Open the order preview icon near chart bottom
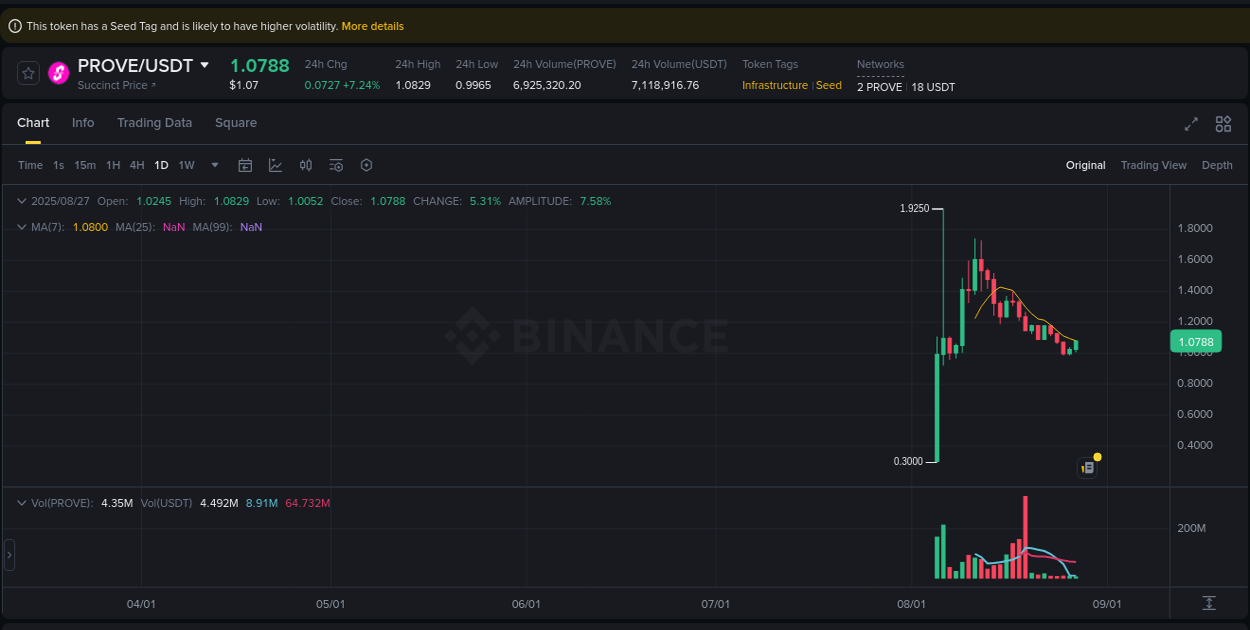This screenshot has width=1250, height=630. [x=1088, y=467]
